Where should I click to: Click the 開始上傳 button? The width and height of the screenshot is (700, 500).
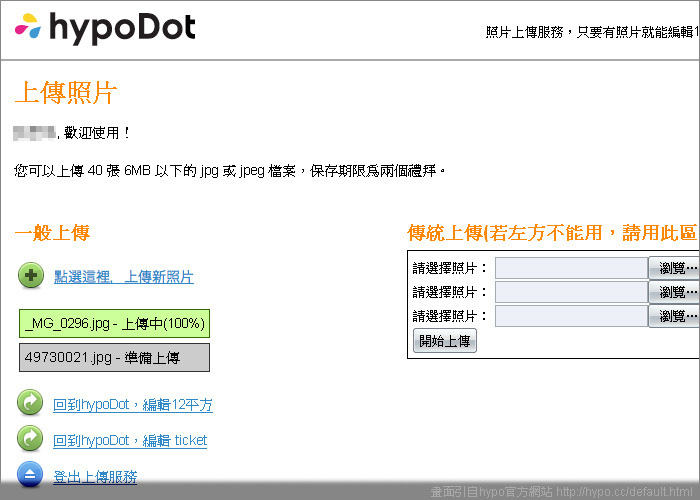(445, 341)
